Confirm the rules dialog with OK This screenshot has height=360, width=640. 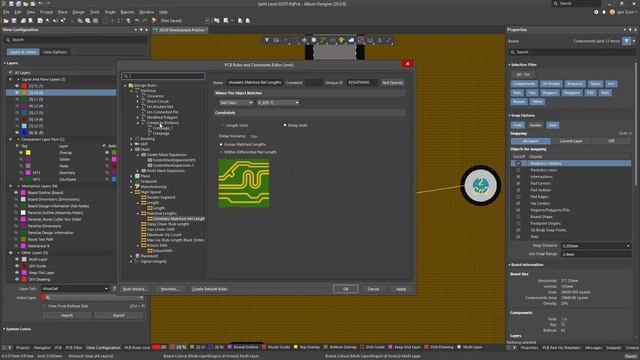click(x=346, y=289)
